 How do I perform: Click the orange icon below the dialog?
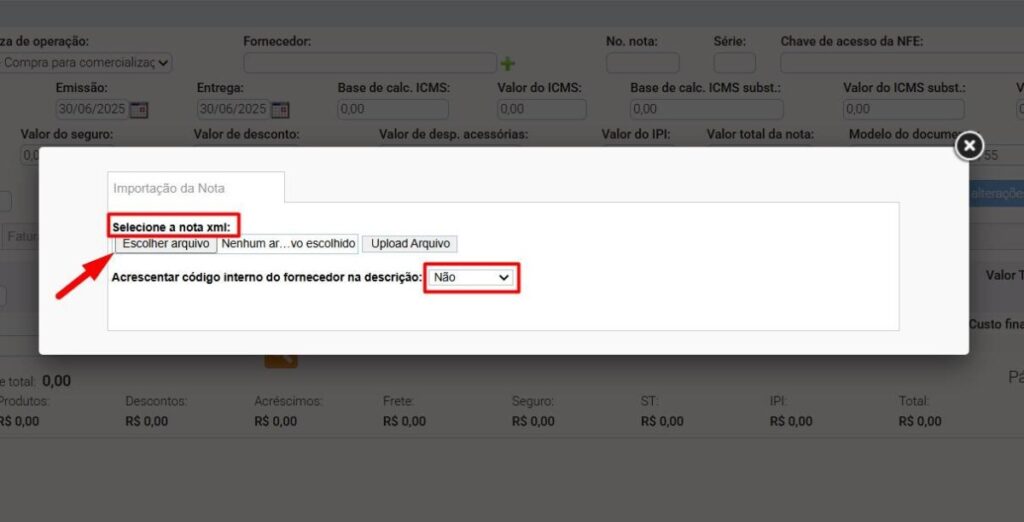(280, 359)
